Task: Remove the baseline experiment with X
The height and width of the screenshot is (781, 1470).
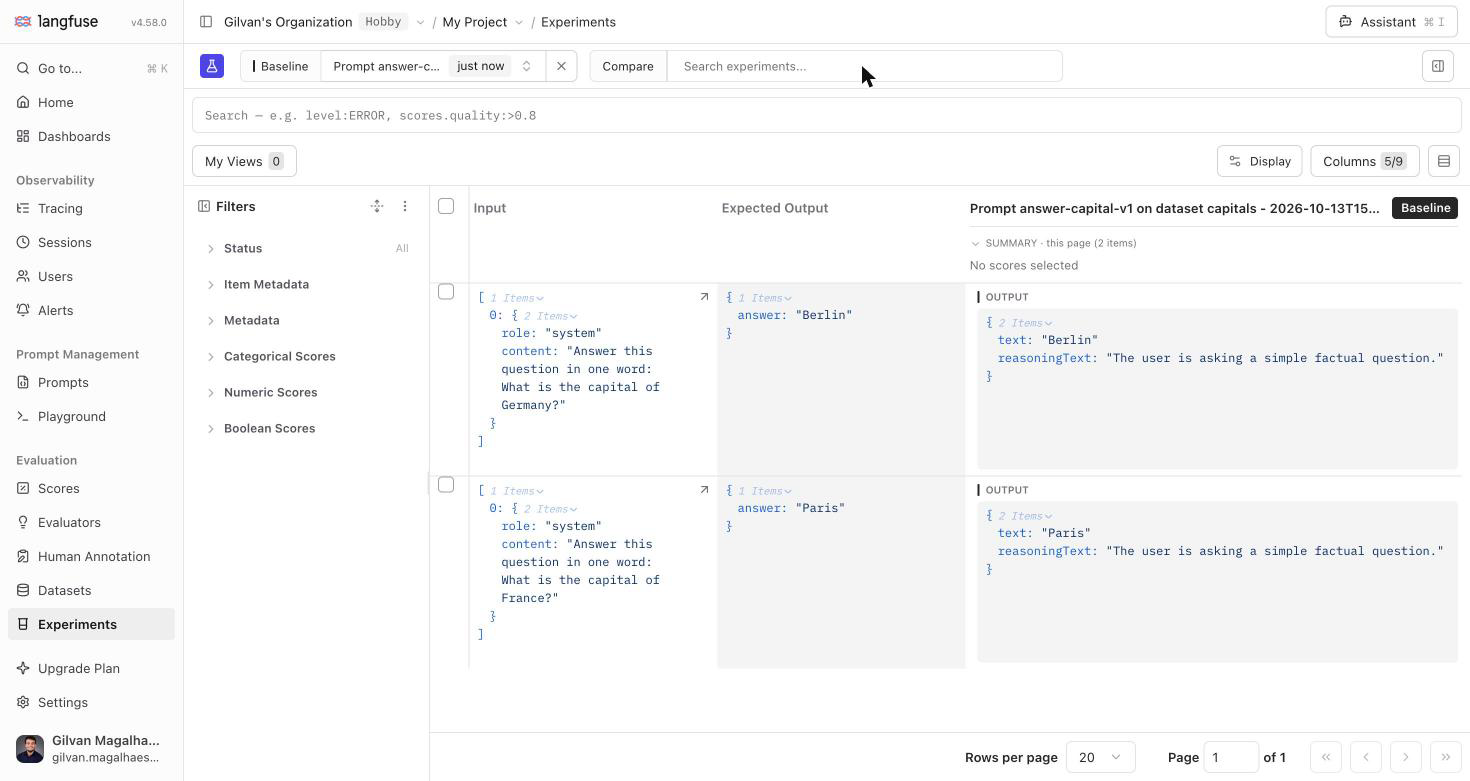Action: click(561, 66)
